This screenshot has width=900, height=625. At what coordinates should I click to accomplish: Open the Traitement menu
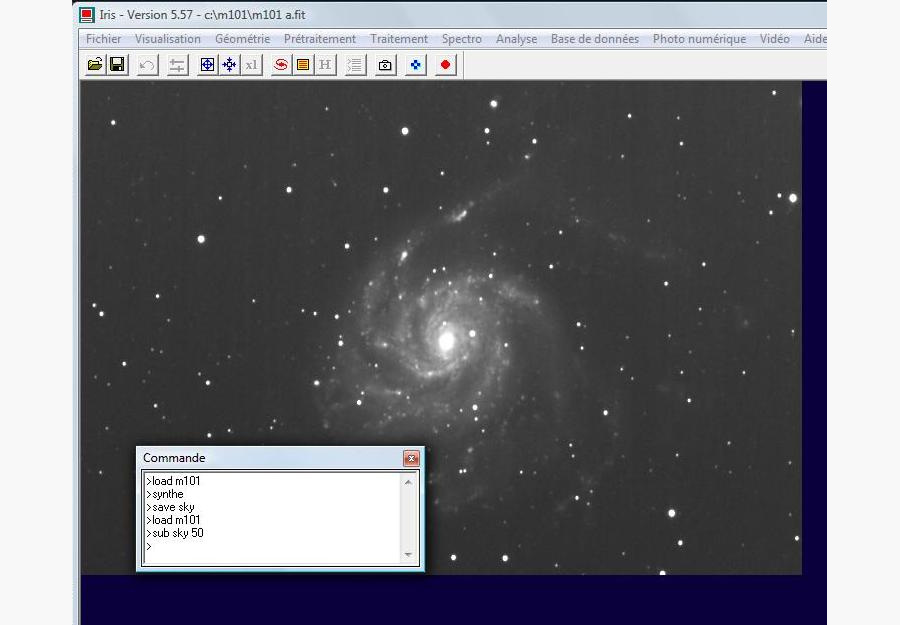click(x=399, y=39)
